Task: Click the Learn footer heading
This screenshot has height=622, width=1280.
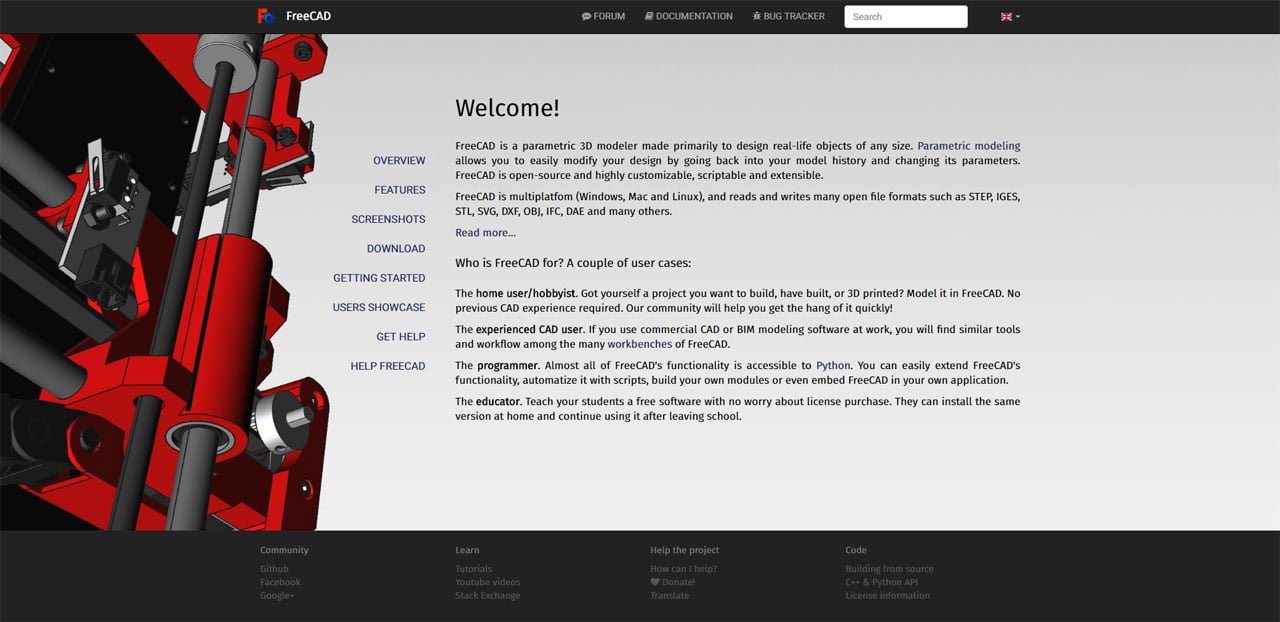Action: (x=467, y=550)
